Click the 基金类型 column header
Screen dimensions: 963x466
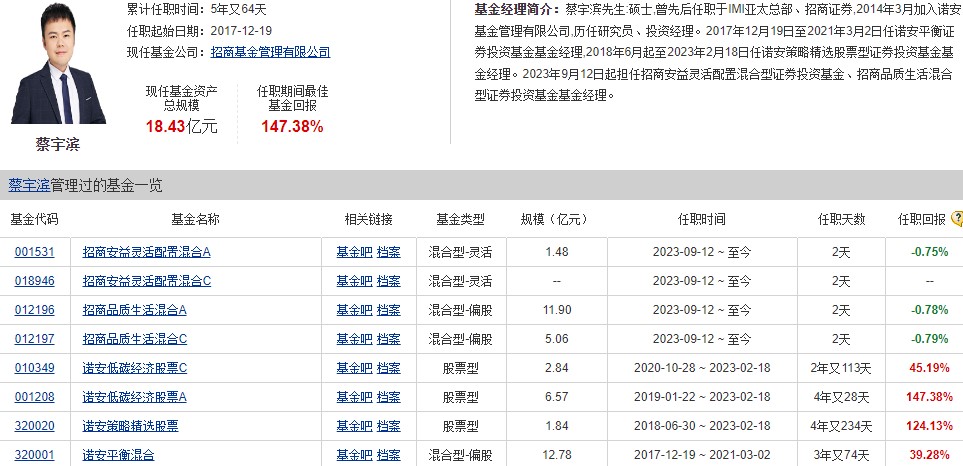[x=460, y=219]
